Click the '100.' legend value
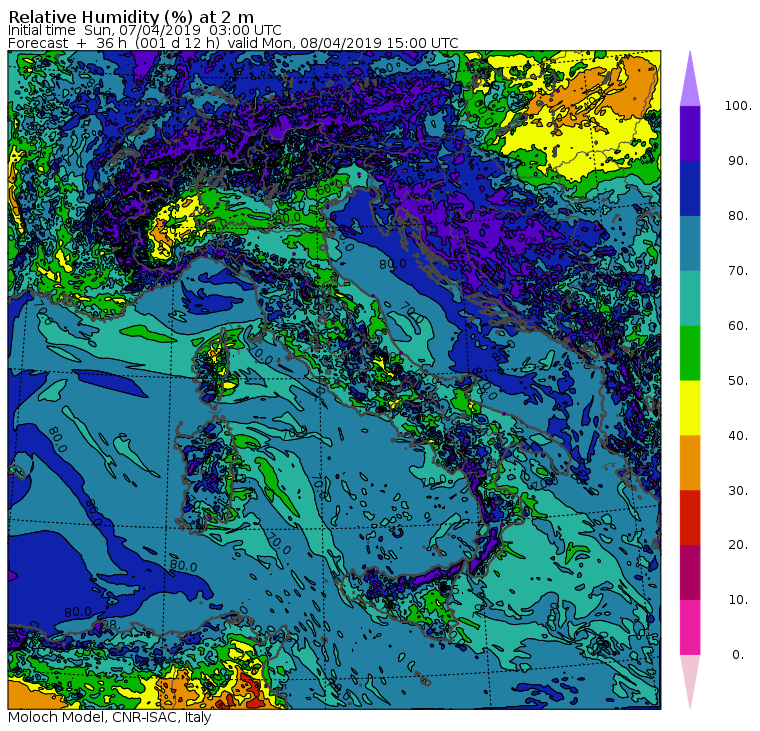The width and height of the screenshot is (760, 731). [x=738, y=106]
